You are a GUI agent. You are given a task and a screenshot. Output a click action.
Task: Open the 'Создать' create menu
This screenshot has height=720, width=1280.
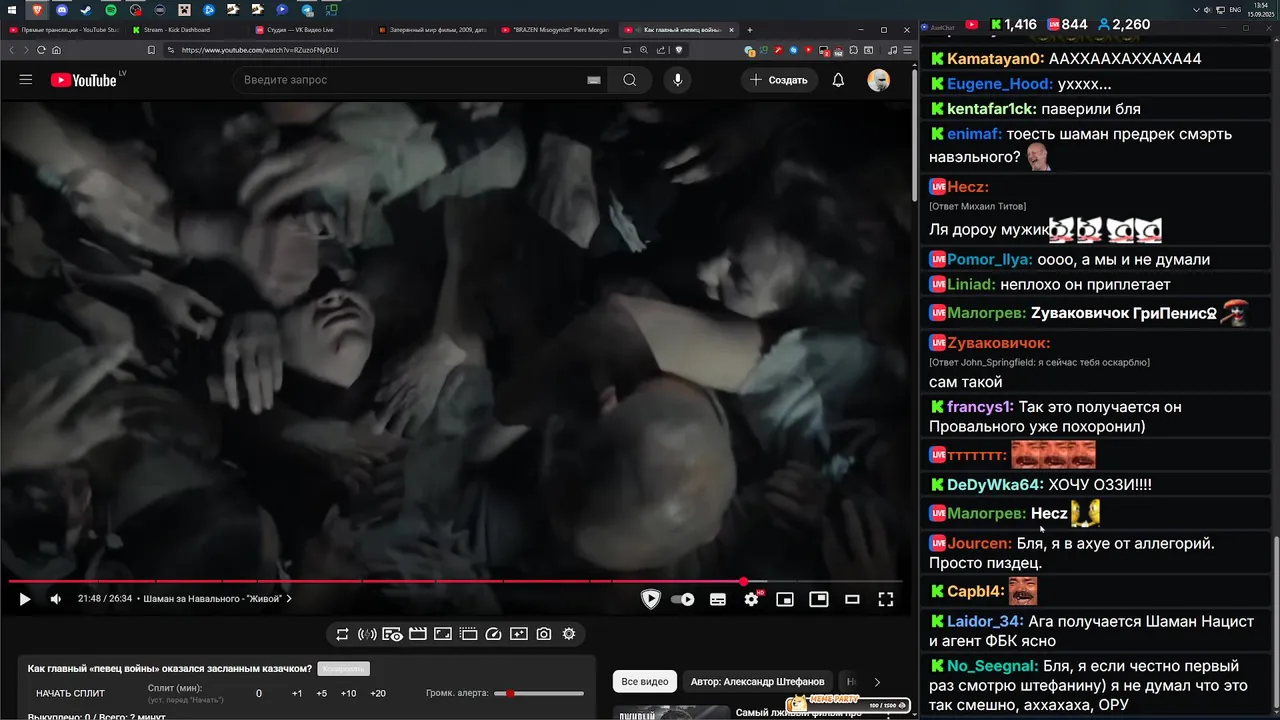pyautogui.click(x=779, y=80)
